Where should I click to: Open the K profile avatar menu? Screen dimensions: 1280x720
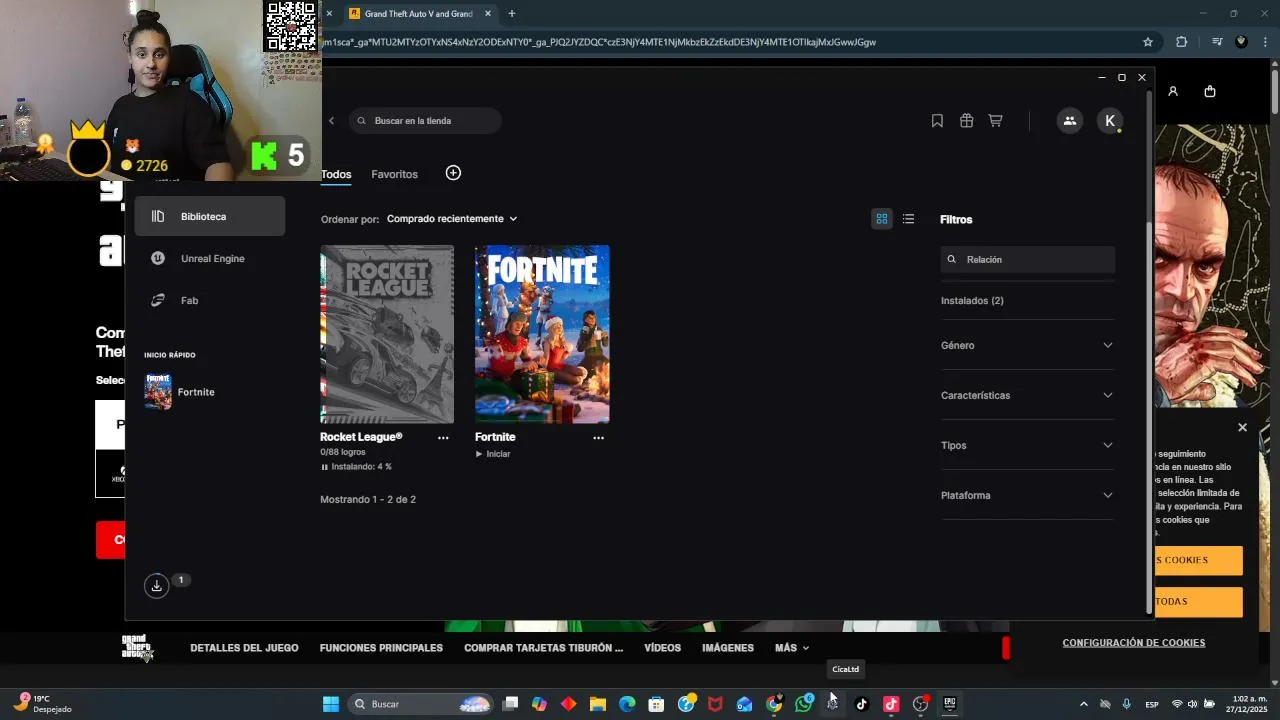[x=1110, y=121]
